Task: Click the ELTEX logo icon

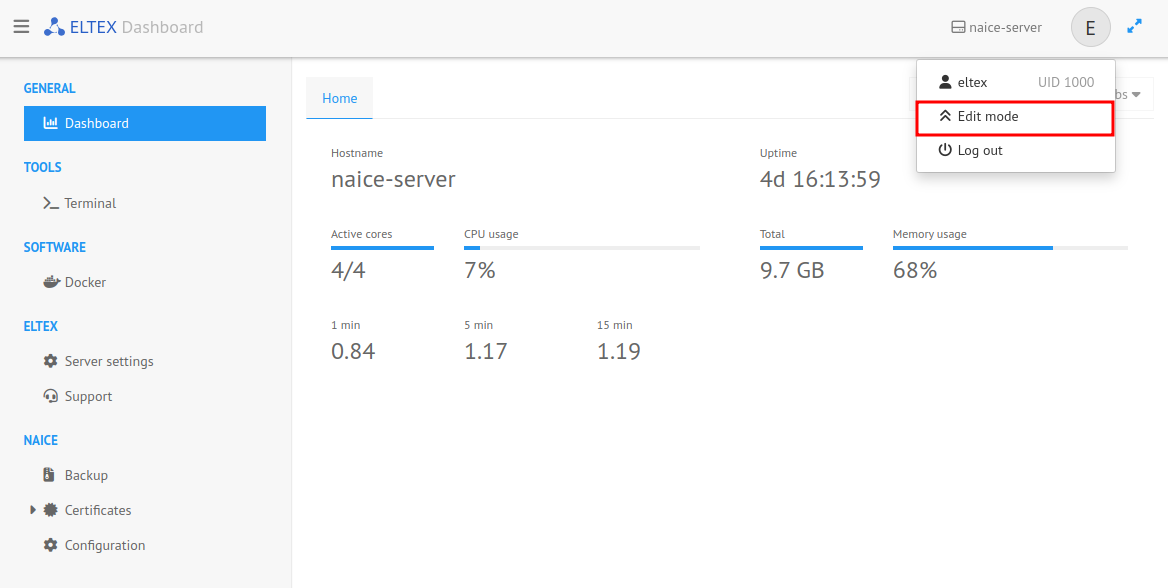Action: coord(54,27)
